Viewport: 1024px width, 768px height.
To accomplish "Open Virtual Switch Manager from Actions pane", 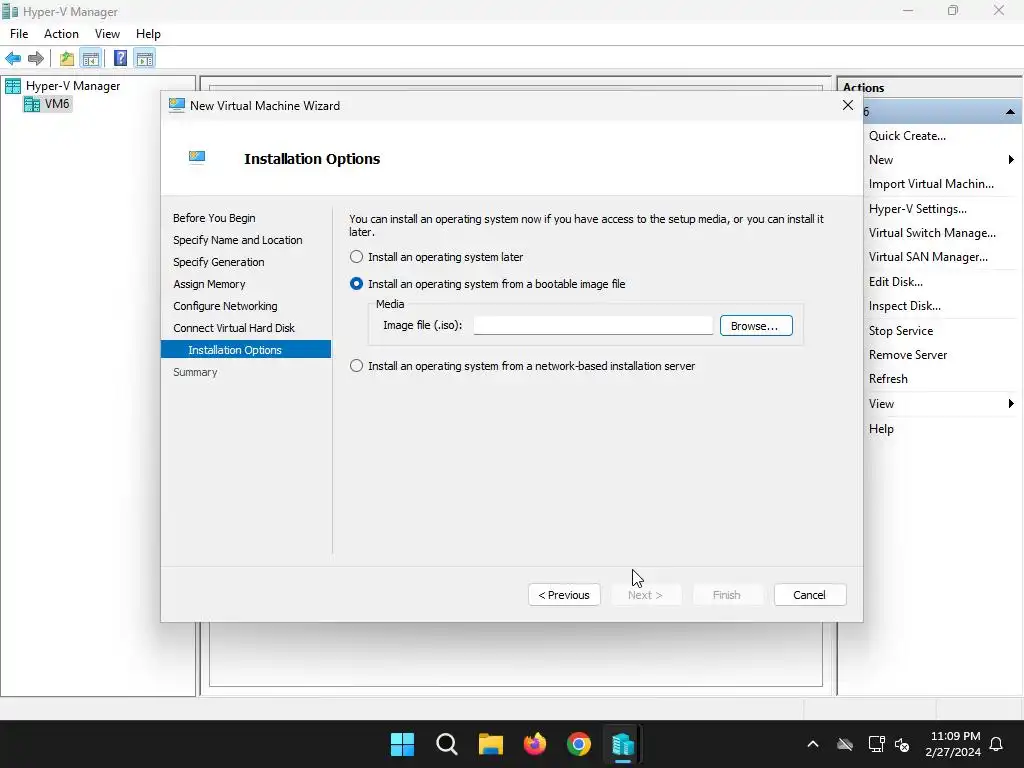I will pos(932,233).
